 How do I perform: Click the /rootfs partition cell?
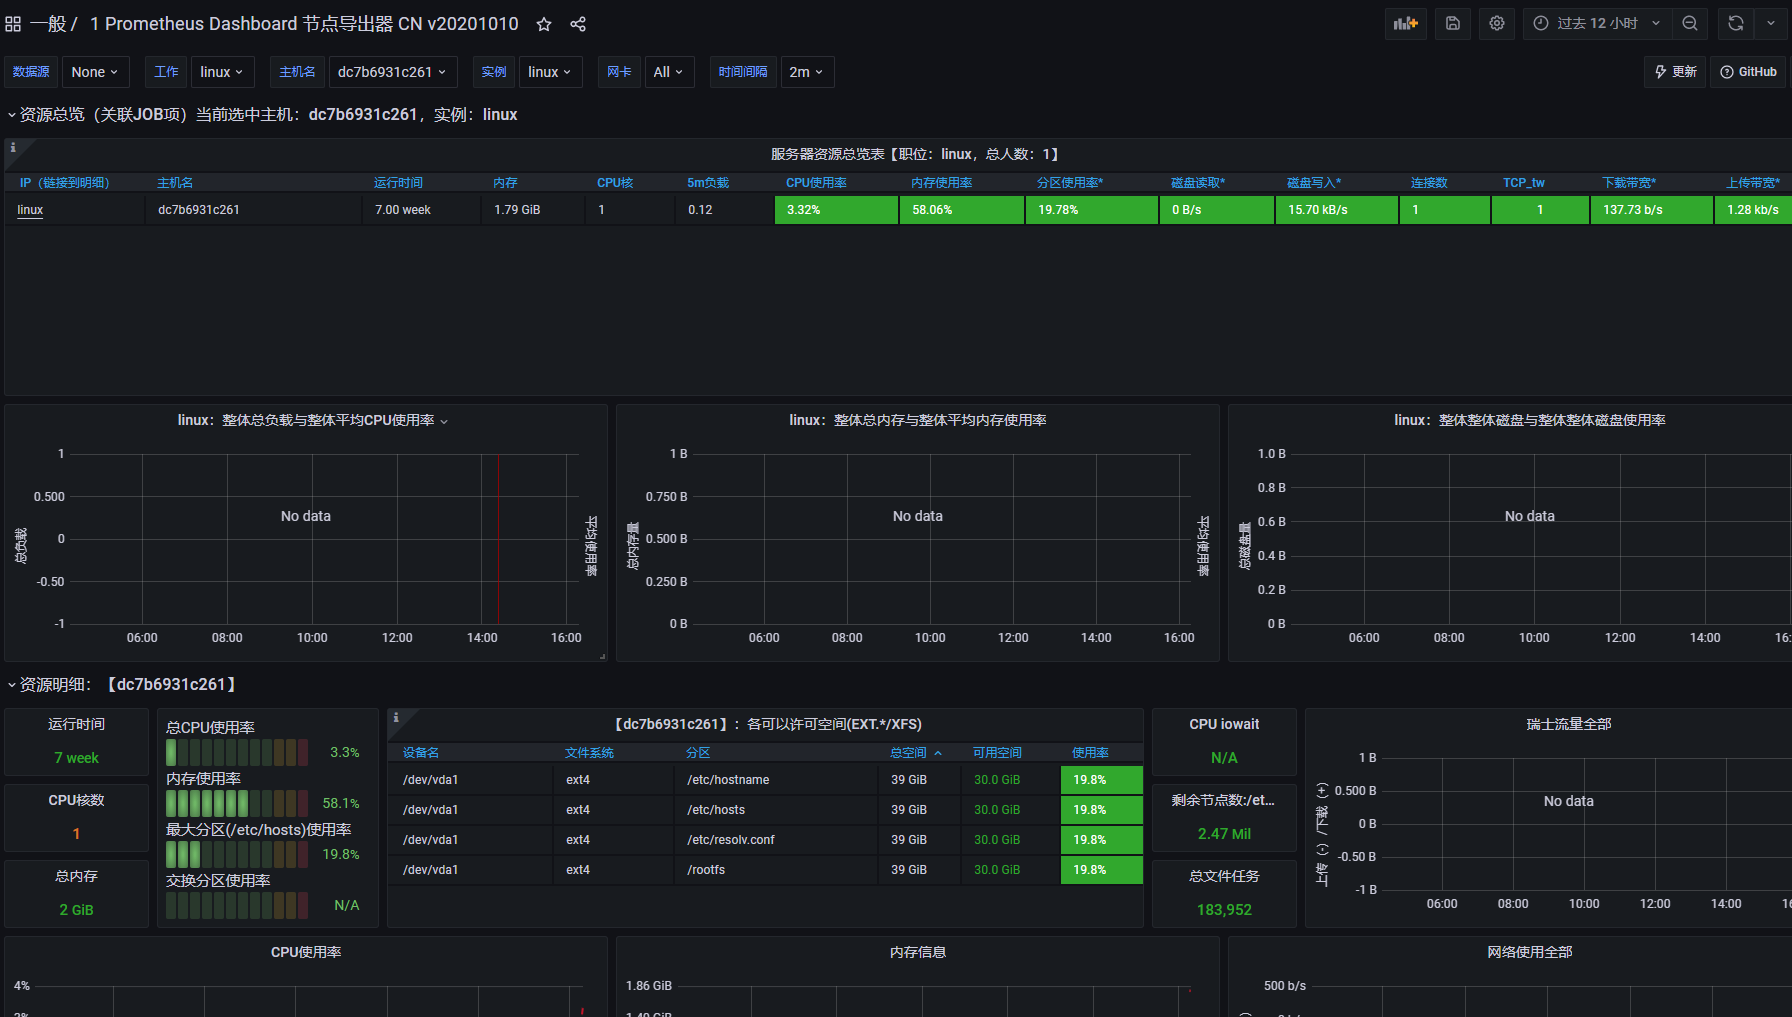tap(776, 870)
